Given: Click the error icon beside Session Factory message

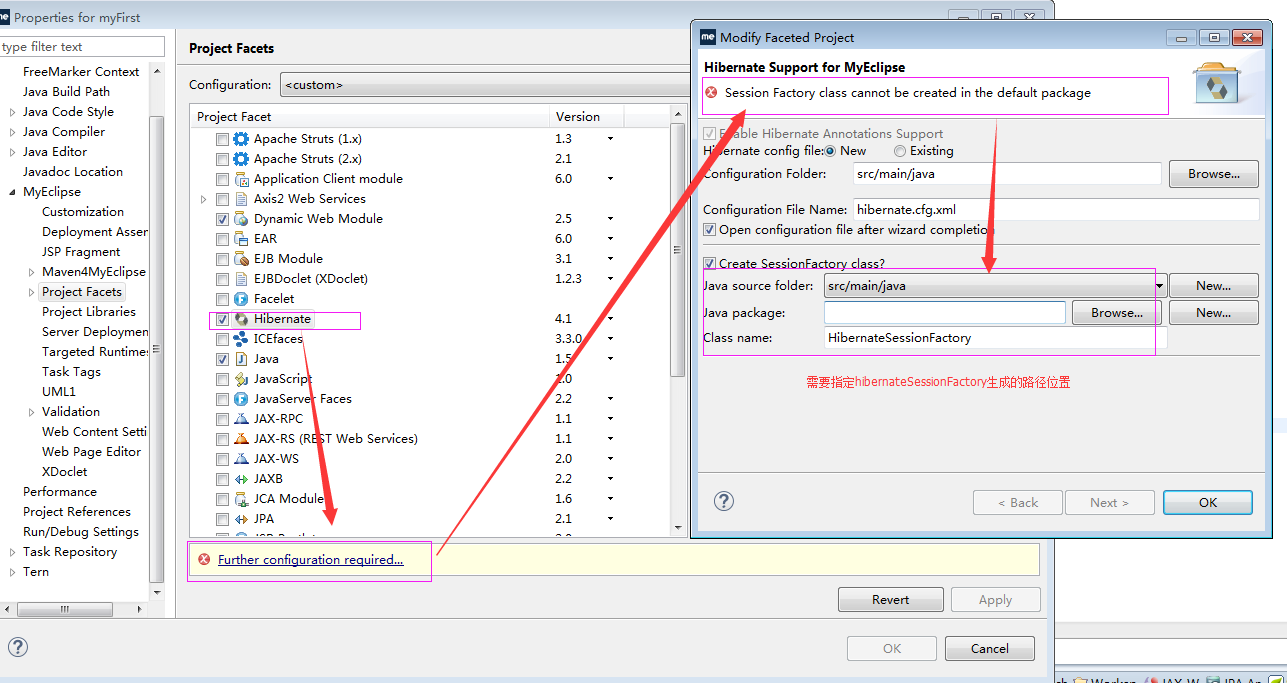Looking at the screenshot, I should 711,93.
